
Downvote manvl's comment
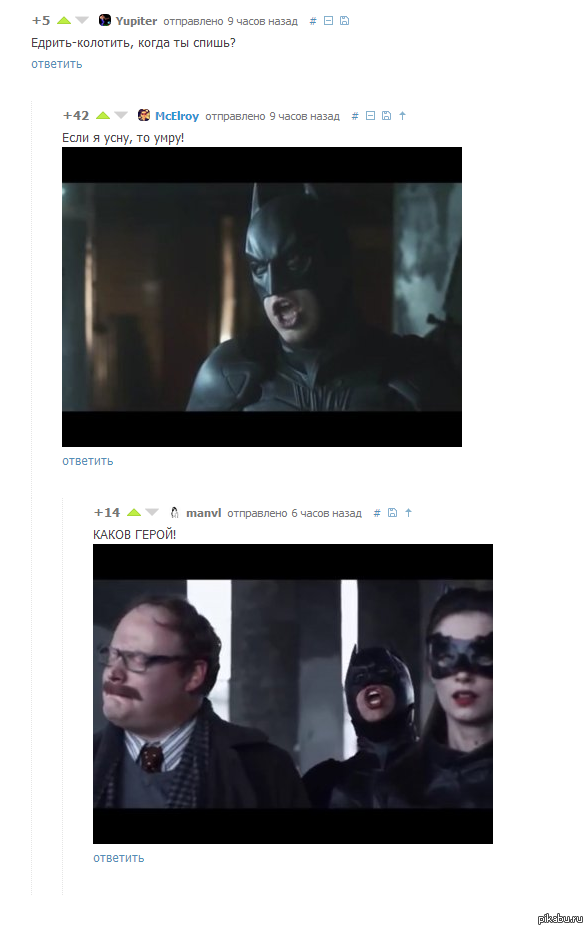coord(152,512)
